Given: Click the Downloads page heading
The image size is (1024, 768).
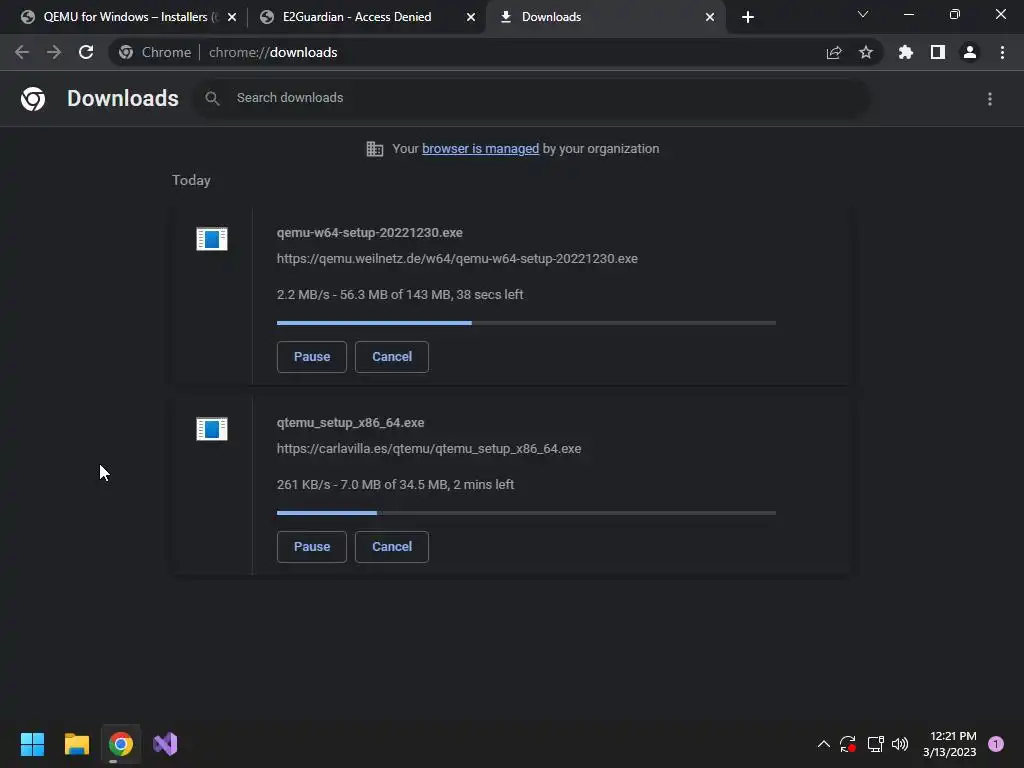Looking at the screenshot, I should click(x=123, y=99).
